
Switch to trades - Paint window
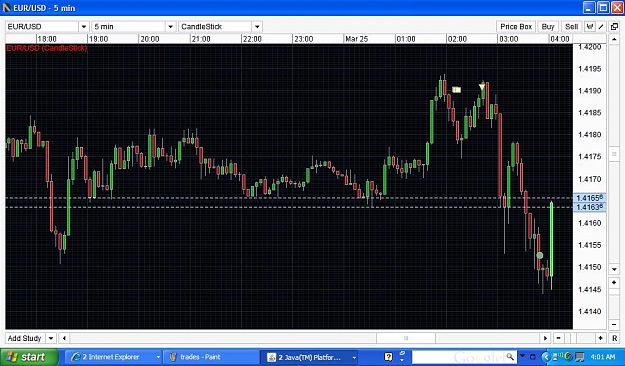(210, 357)
